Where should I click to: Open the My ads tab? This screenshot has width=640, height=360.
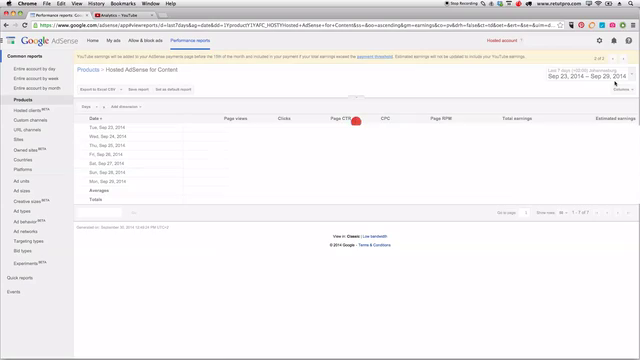pyautogui.click(x=113, y=40)
